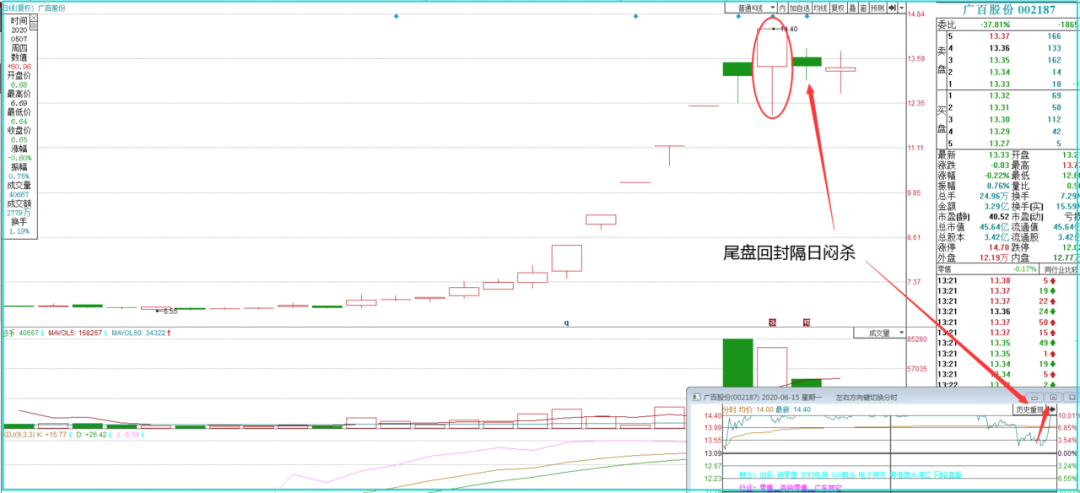Image resolution: width=1080 pixels, height=493 pixels.
Task: Click the leftmost blue diamond marker at chart top
Action: (x=396, y=16)
